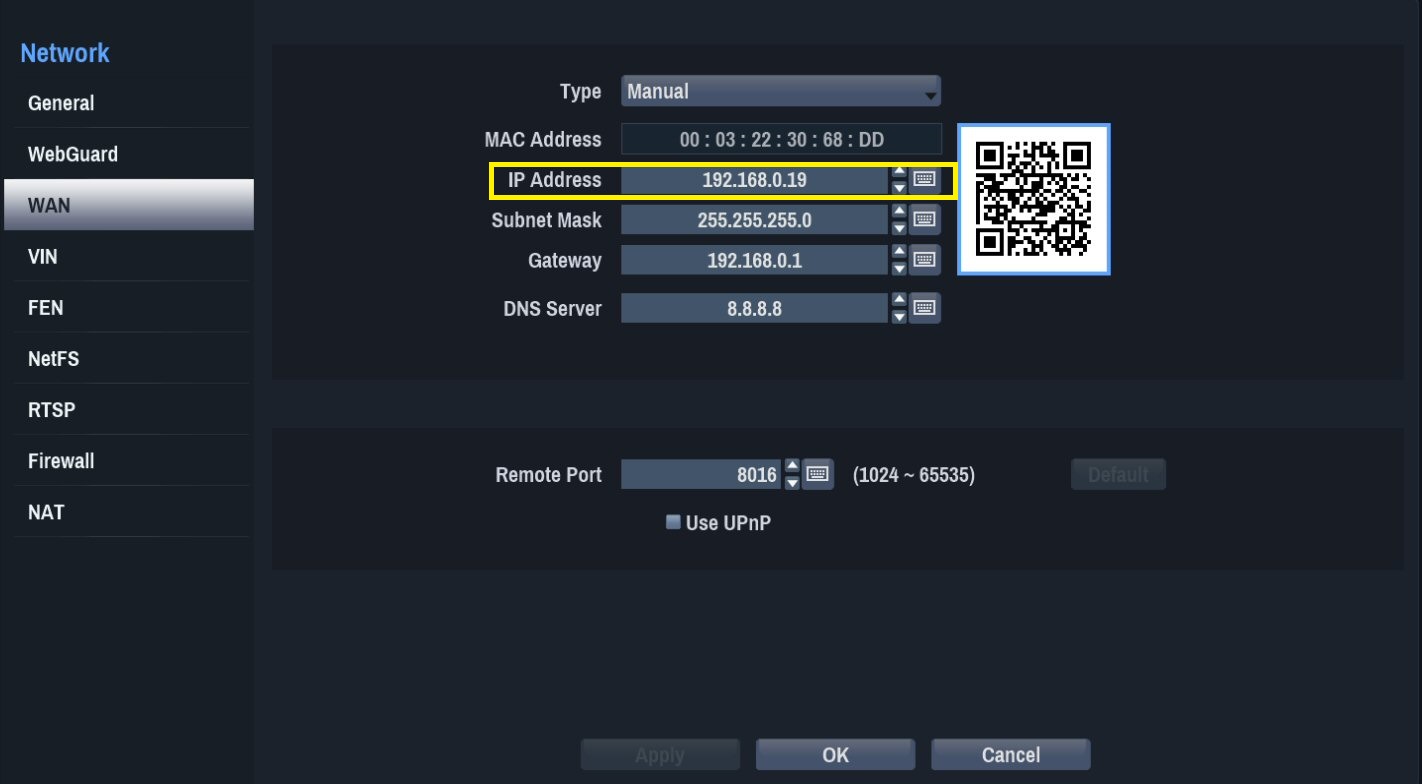Open virtual keyboard for Gateway field
The height and width of the screenshot is (784, 1422).
[925, 260]
